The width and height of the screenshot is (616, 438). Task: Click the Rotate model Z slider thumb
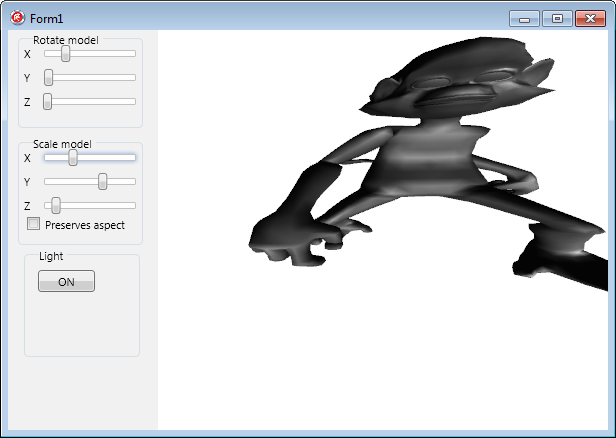[48, 101]
